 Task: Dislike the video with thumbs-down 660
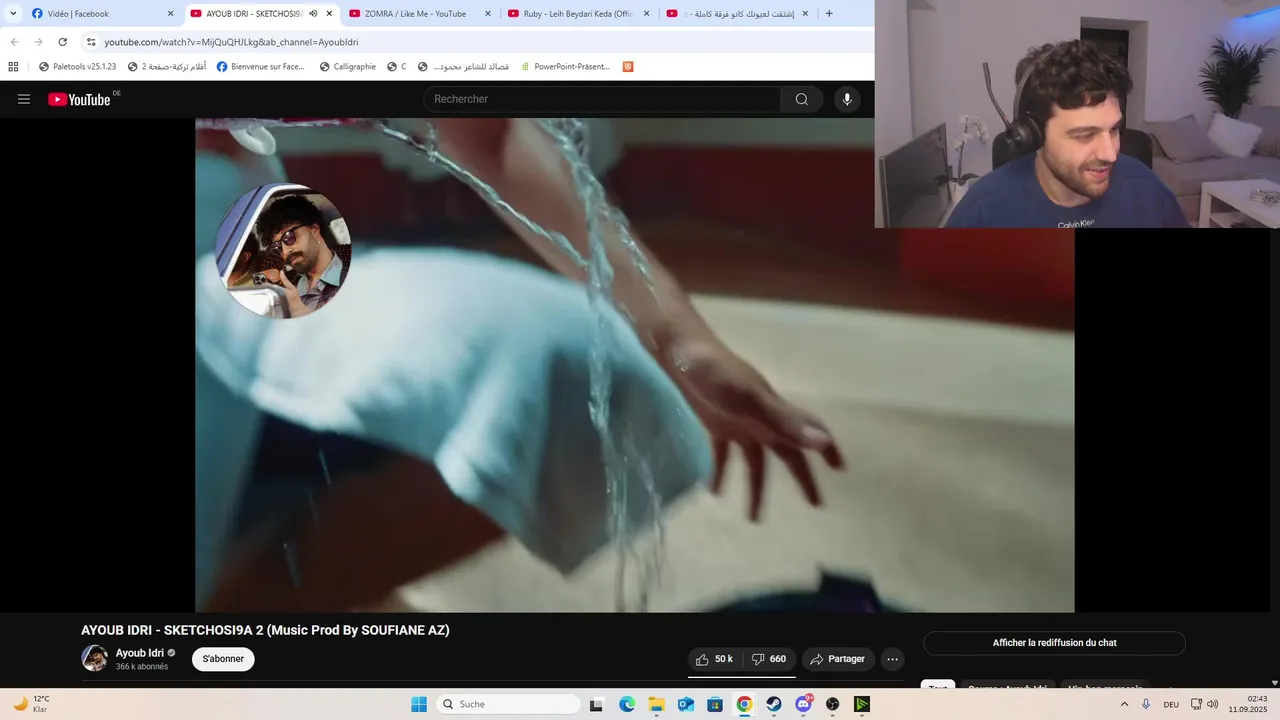click(770, 659)
